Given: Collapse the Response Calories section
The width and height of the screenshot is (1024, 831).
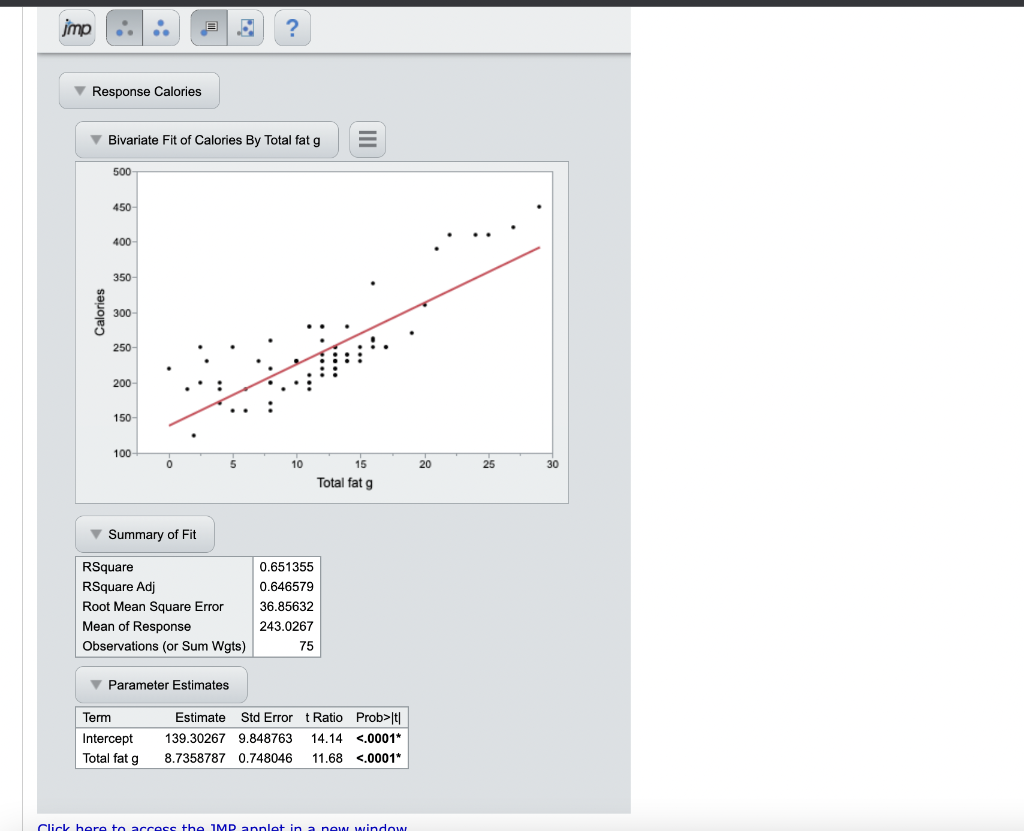Looking at the screenshot, I should point(79,90).
